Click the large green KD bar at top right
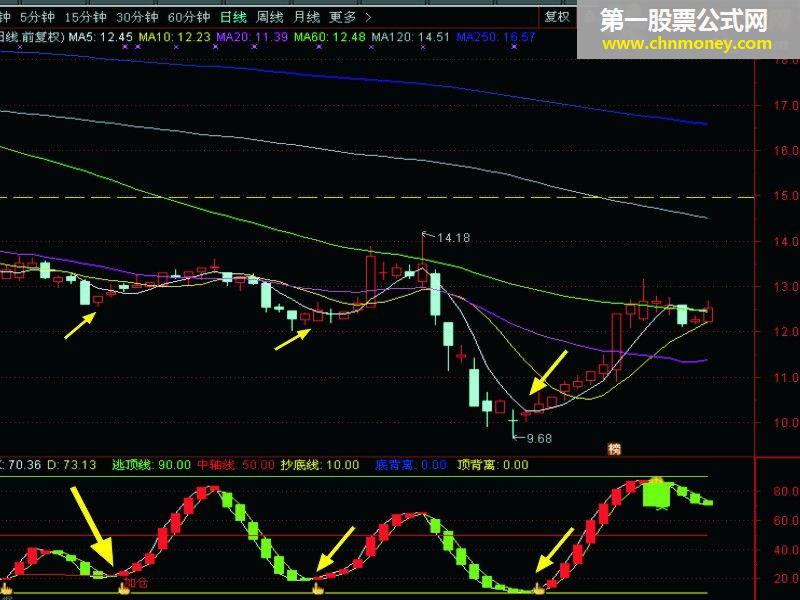The image size is (800, 600). coord(656,494)
